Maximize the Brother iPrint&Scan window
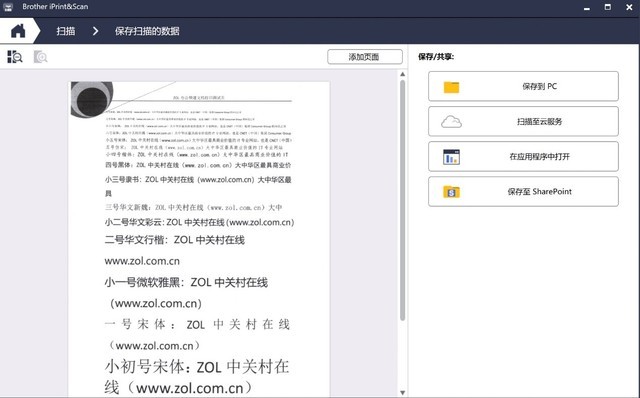 point(608,7)
